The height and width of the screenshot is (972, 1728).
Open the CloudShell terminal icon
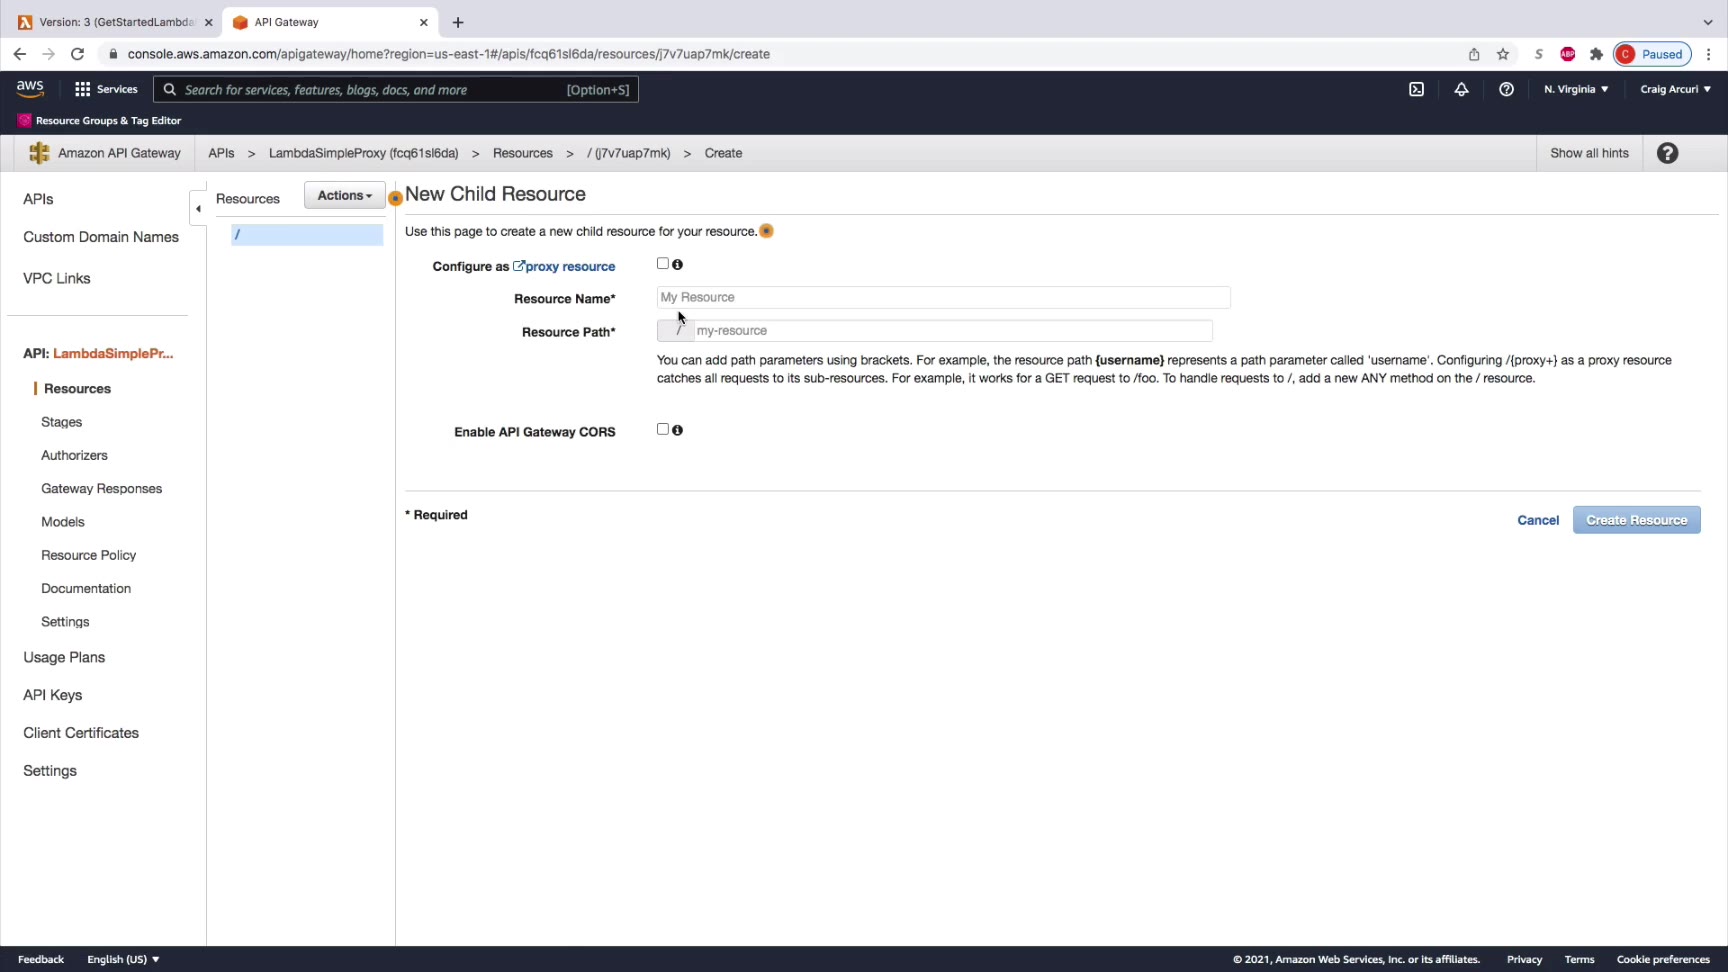click(1416, 89)
